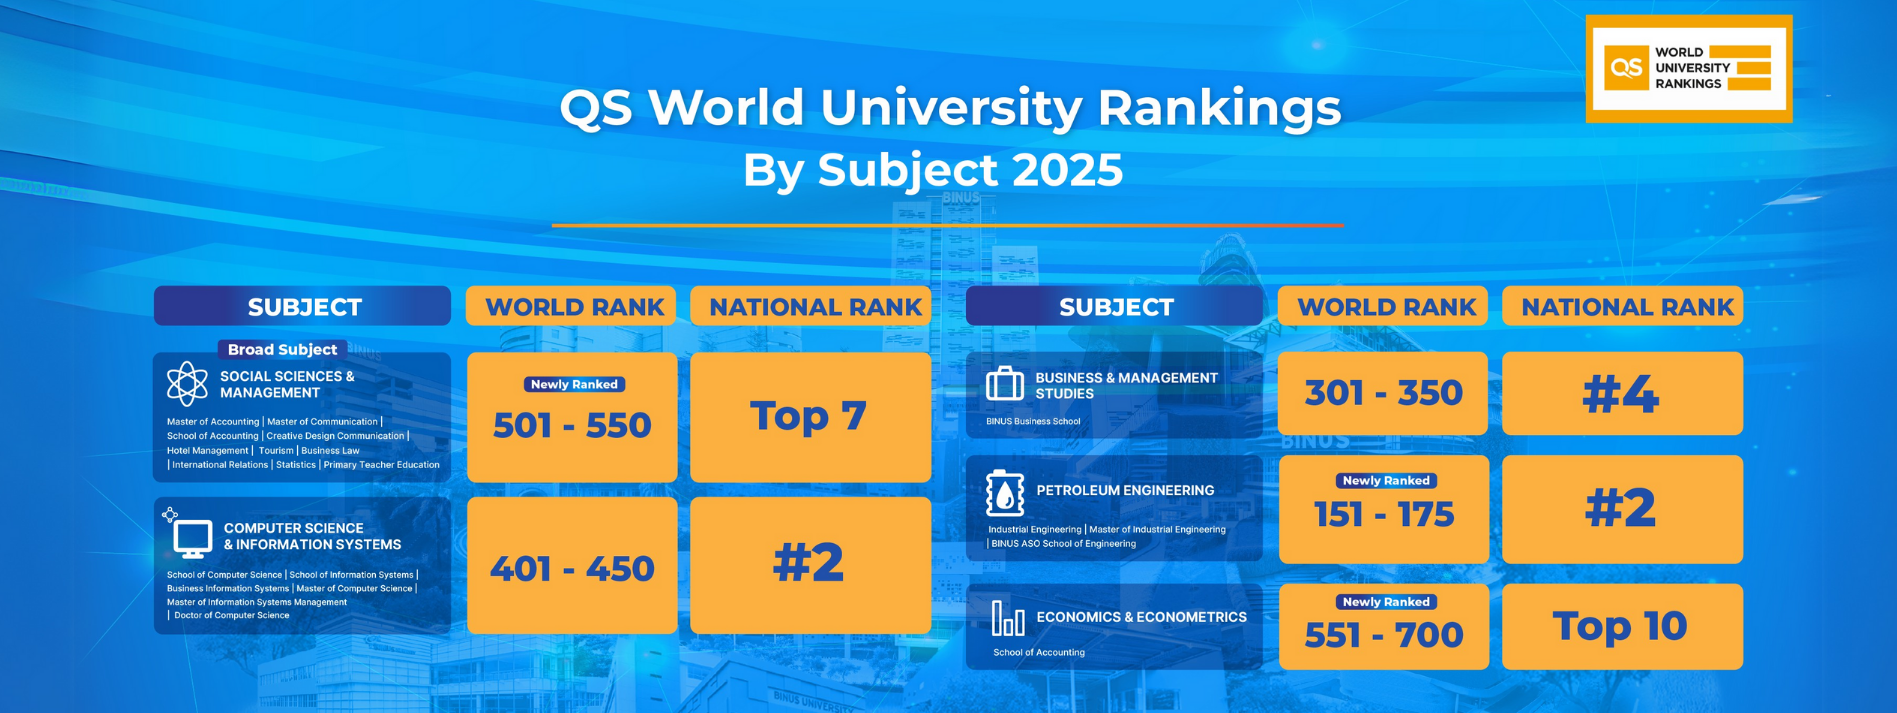Click the Doctor of Computer Science text

click(232, 615)
